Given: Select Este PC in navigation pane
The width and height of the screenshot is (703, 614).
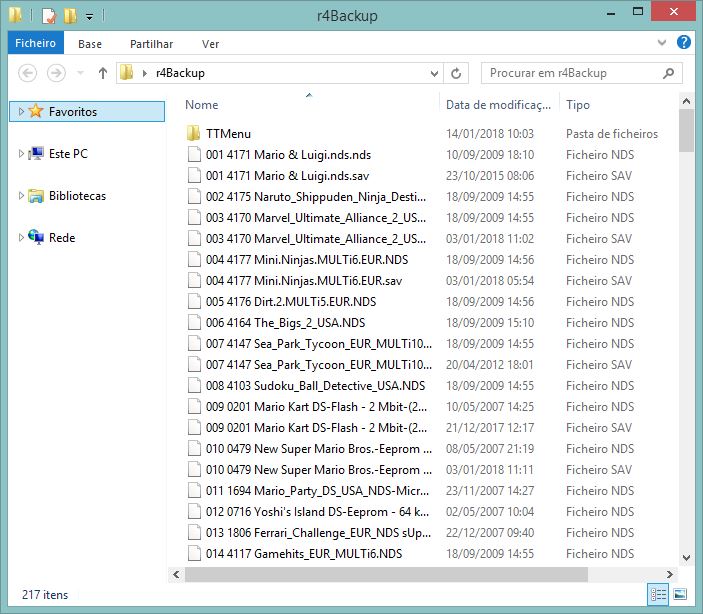Looking at the screenshot, I should point(68,154).
